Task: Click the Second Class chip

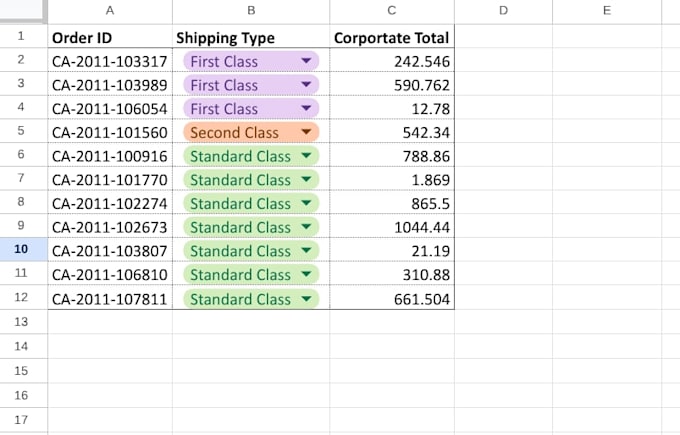Action: (251, 132)
